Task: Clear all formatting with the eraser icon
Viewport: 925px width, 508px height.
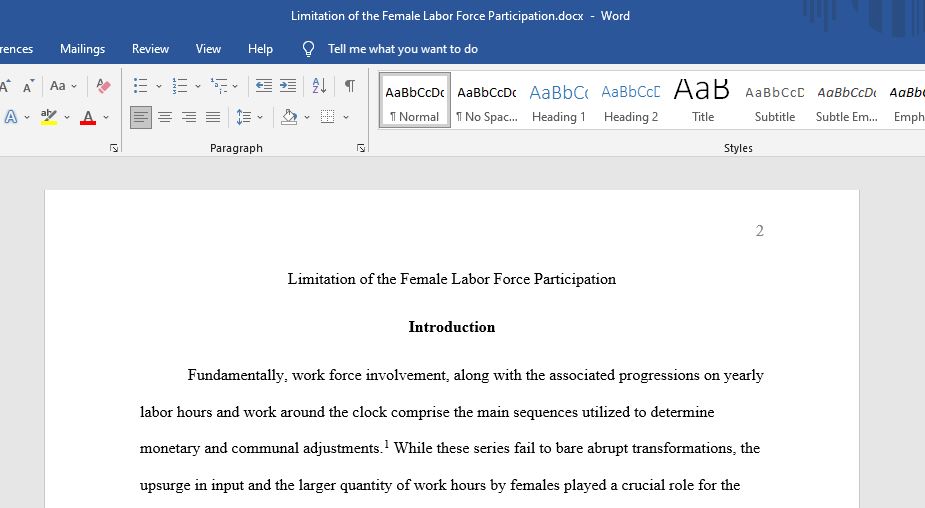Action: (x=103, y=86)
